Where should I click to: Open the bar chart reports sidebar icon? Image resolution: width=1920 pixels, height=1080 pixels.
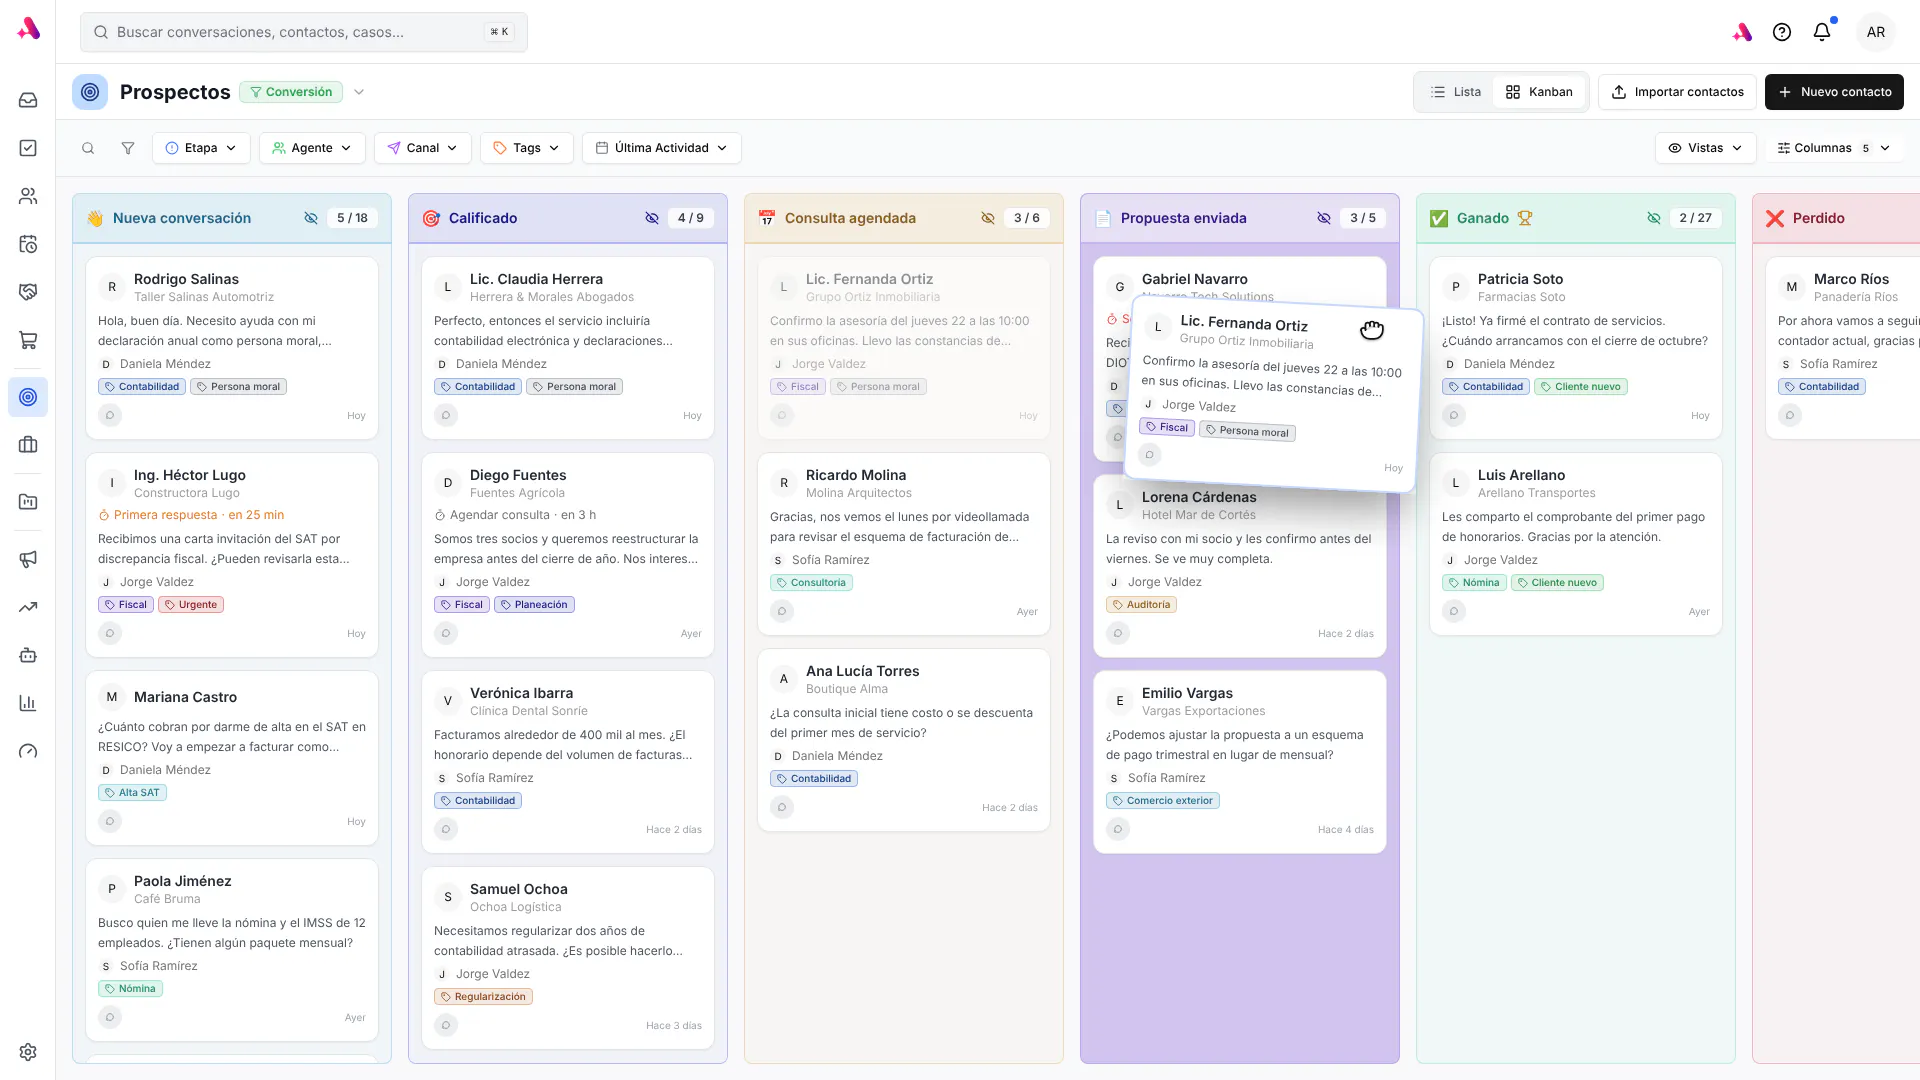pyautogui.click(x=28, y=703)
